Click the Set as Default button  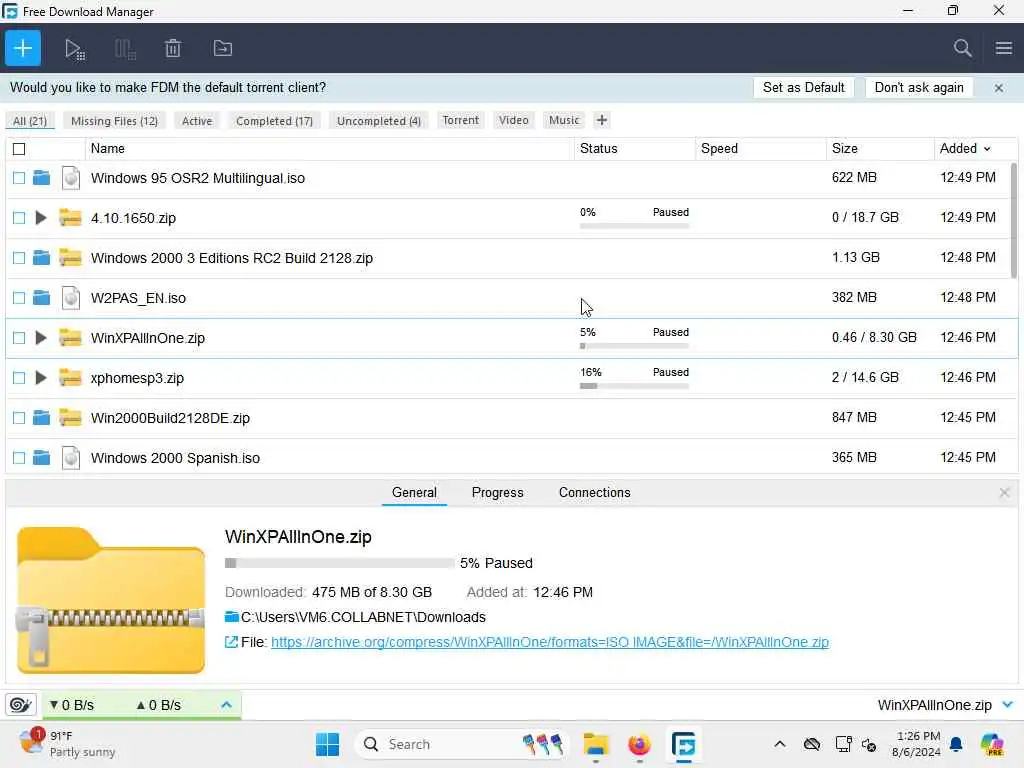click(803, 88)
